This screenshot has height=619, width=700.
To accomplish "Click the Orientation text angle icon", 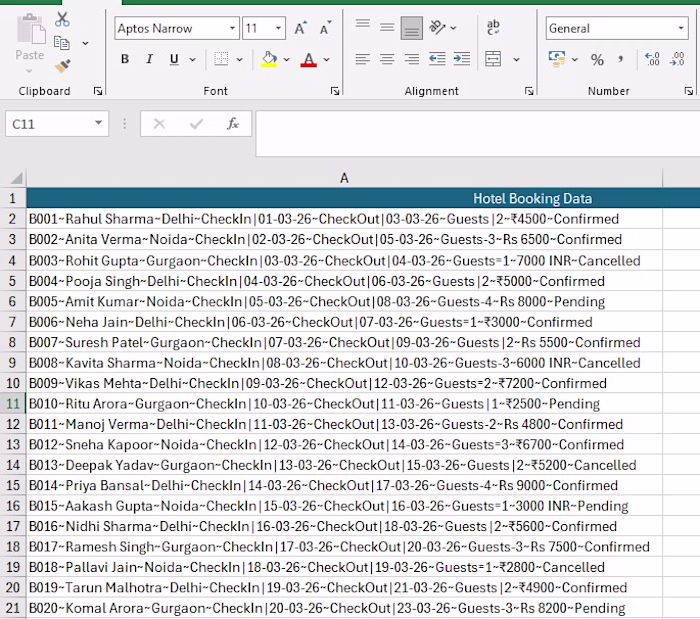I will click(x=437, y=28).
